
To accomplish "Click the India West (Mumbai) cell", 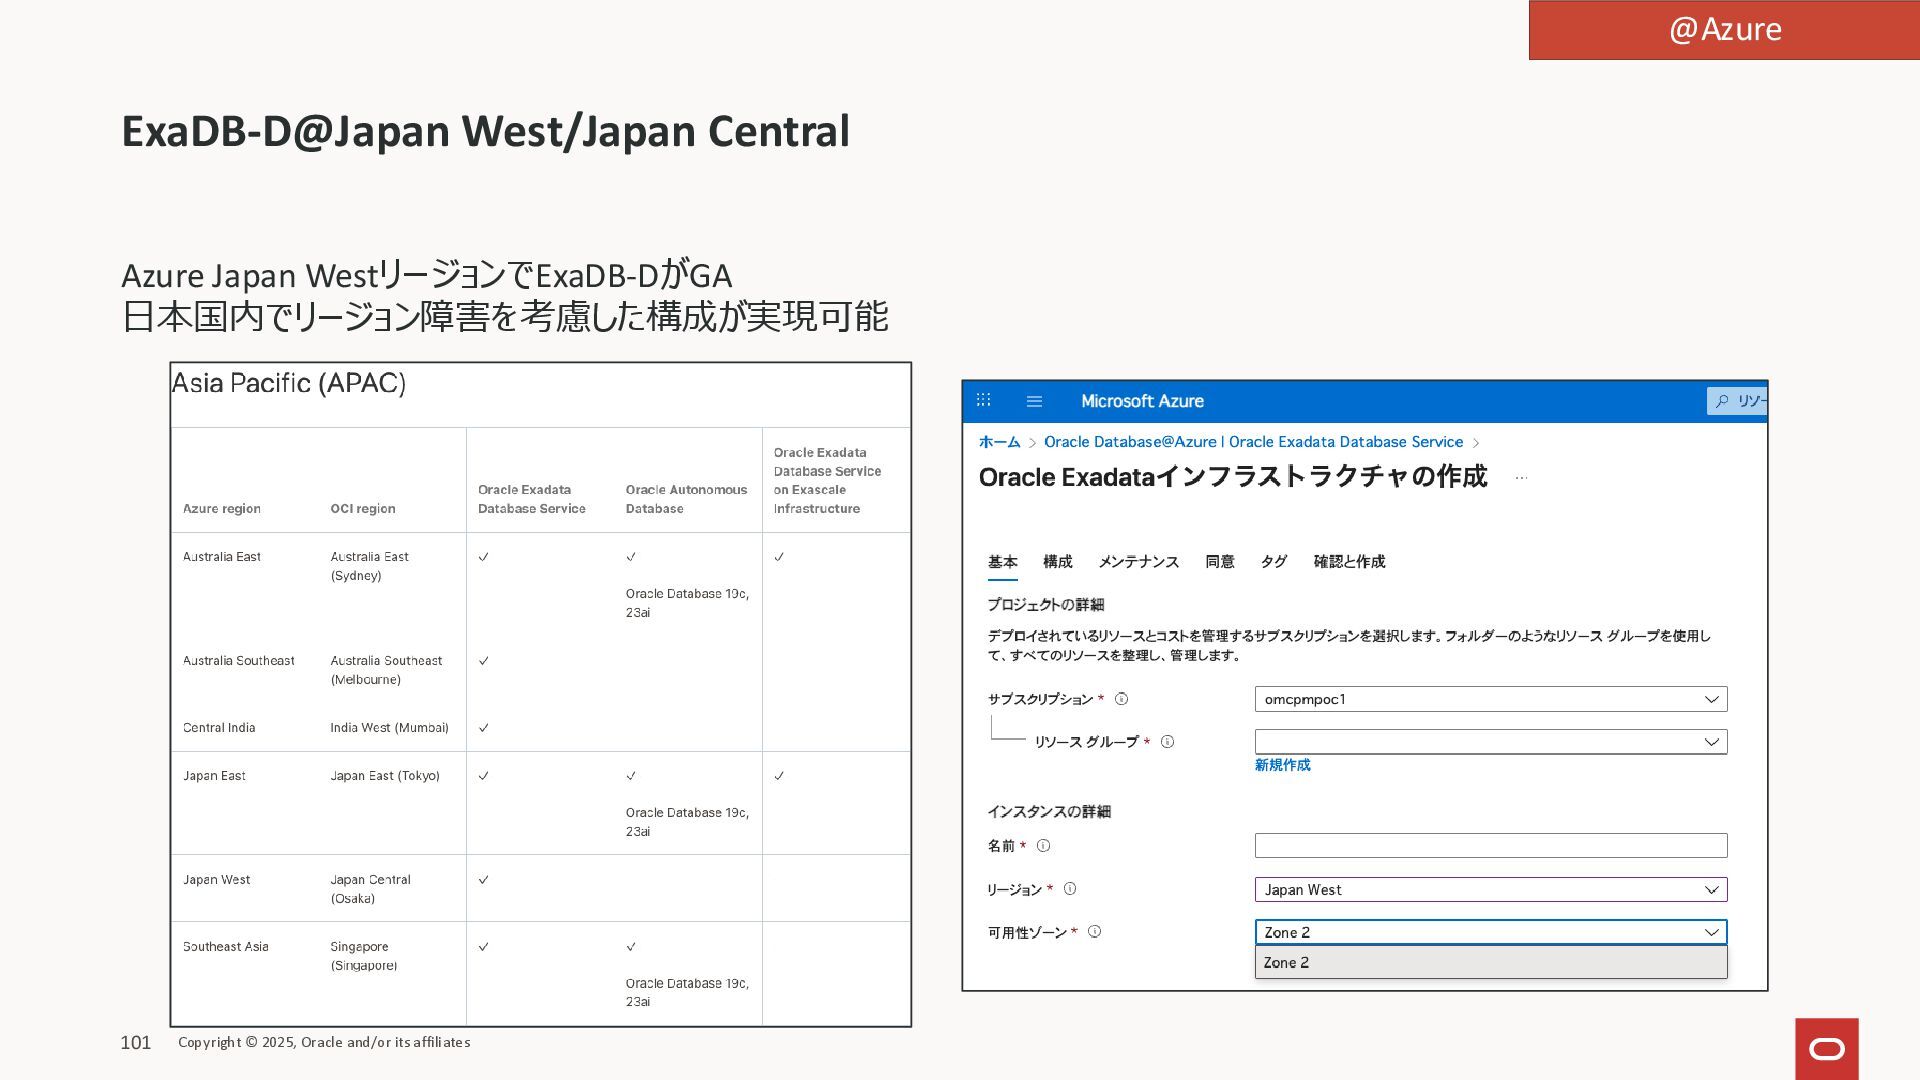I will (389, 728).
